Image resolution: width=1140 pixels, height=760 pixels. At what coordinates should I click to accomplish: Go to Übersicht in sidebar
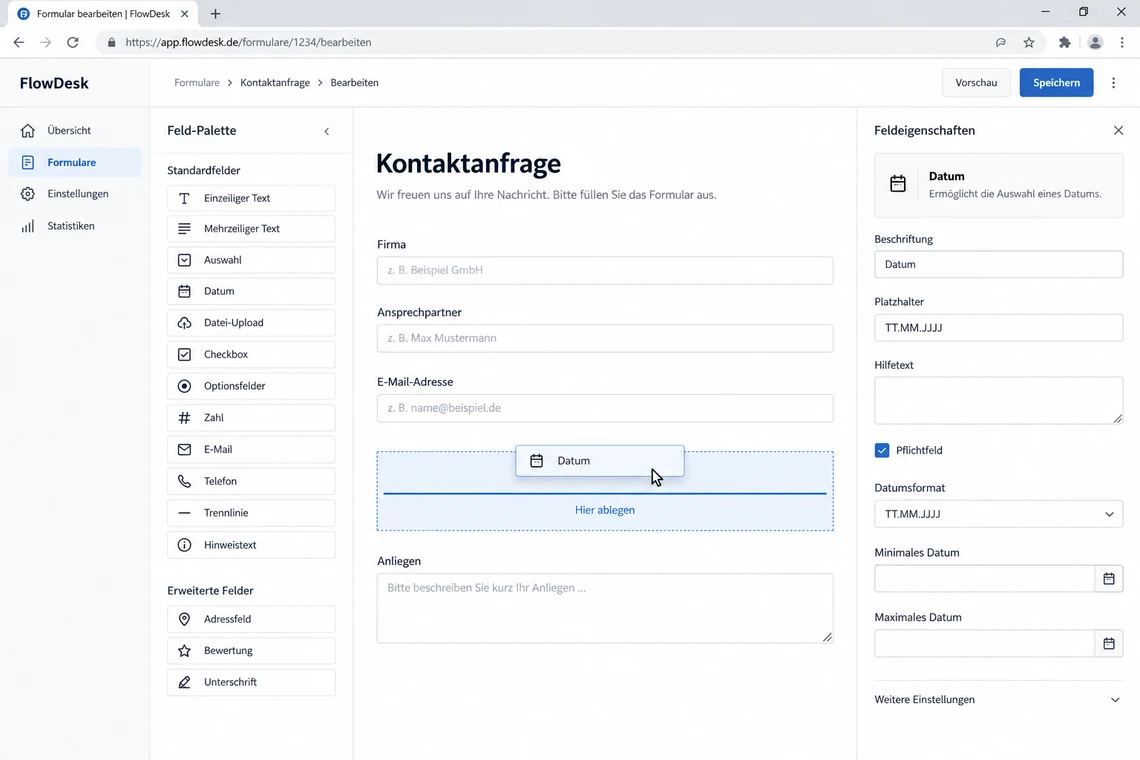75,131
